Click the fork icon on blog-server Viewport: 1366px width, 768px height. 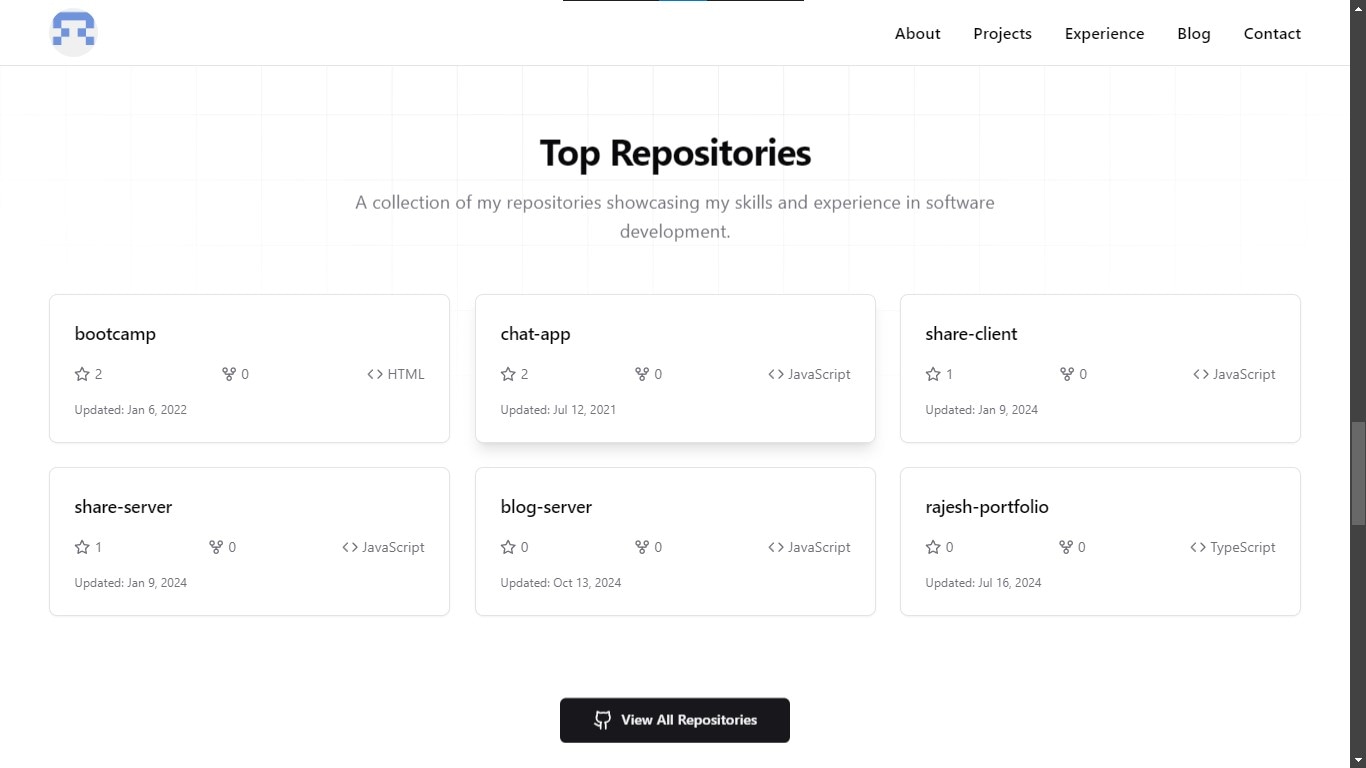642,547
